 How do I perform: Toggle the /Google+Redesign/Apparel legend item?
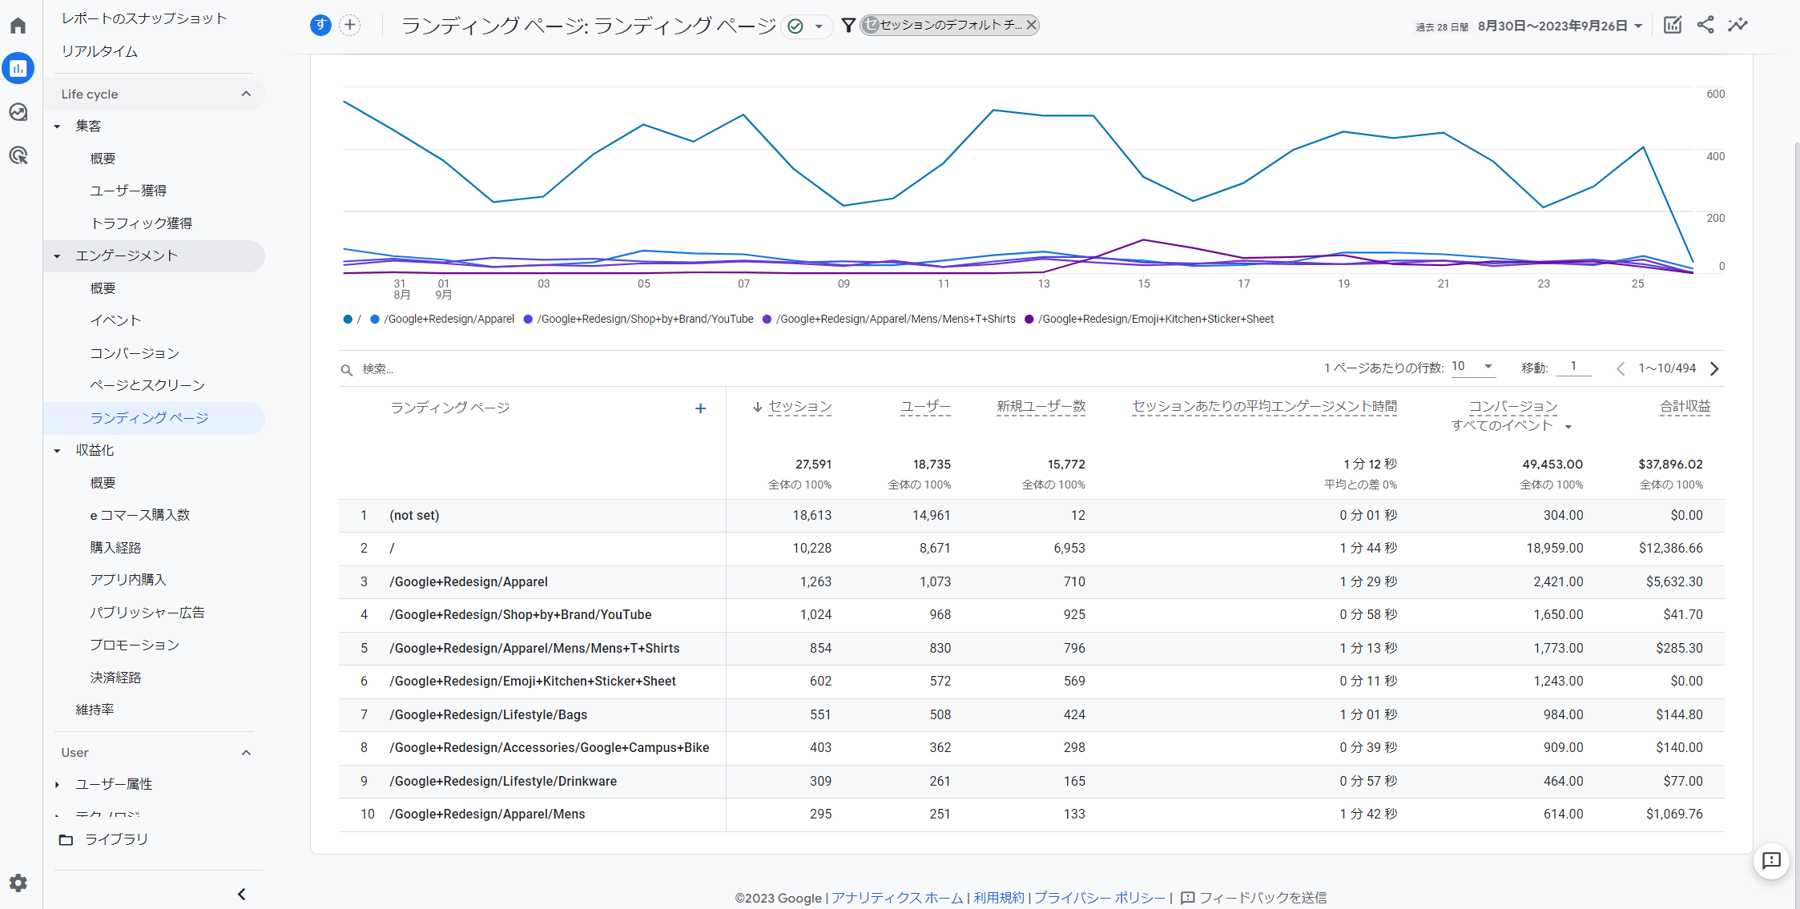(442, 319)
